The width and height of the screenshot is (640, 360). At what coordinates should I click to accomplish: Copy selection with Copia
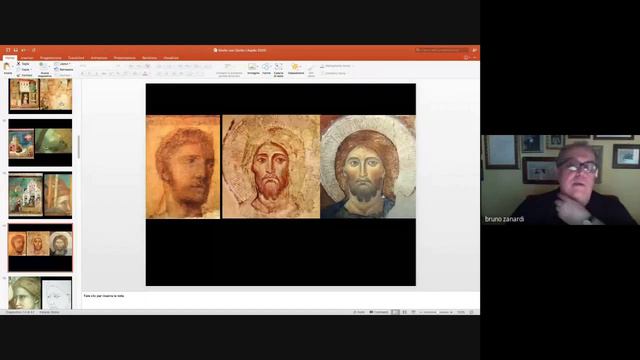24,70
